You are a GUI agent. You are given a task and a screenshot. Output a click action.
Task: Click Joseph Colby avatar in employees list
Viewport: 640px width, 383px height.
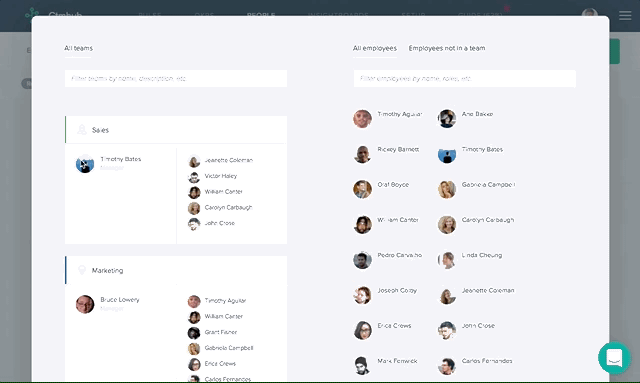pos(362,295)
